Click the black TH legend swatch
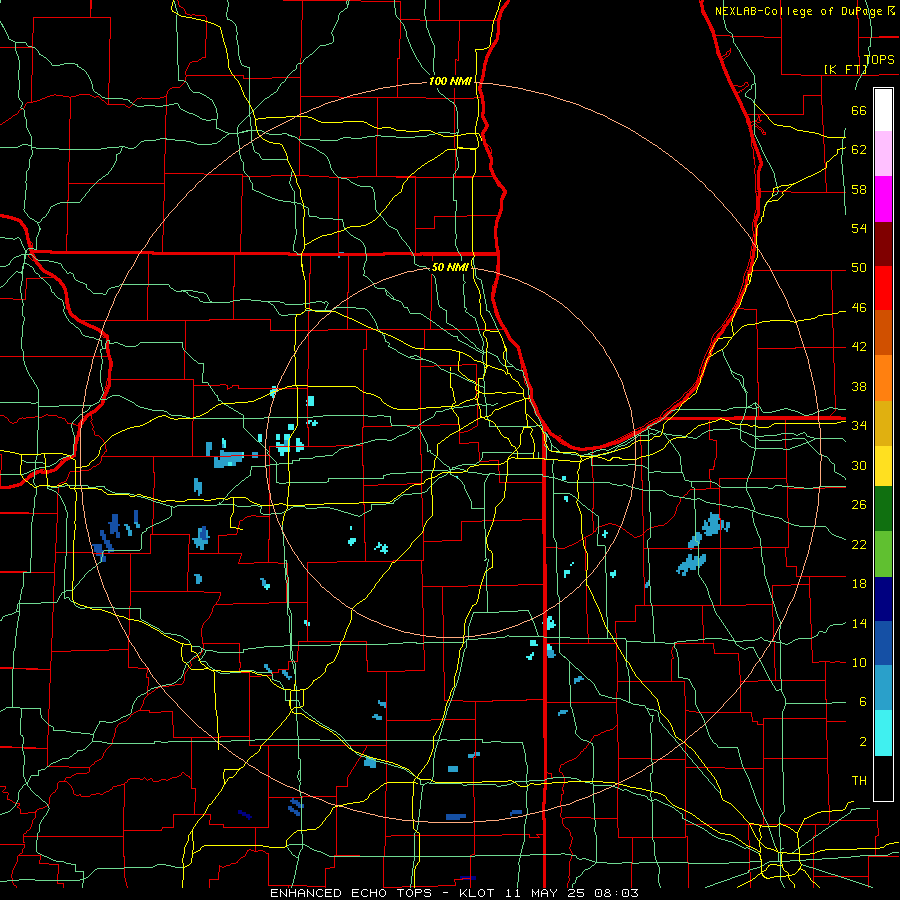 [x=883, y=778]
